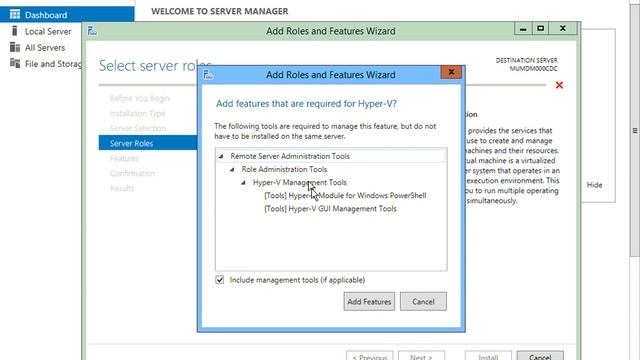The height and width of the screenshot is (360, 640).
Task: Click the red X error icon
Action: pos(559,85)
